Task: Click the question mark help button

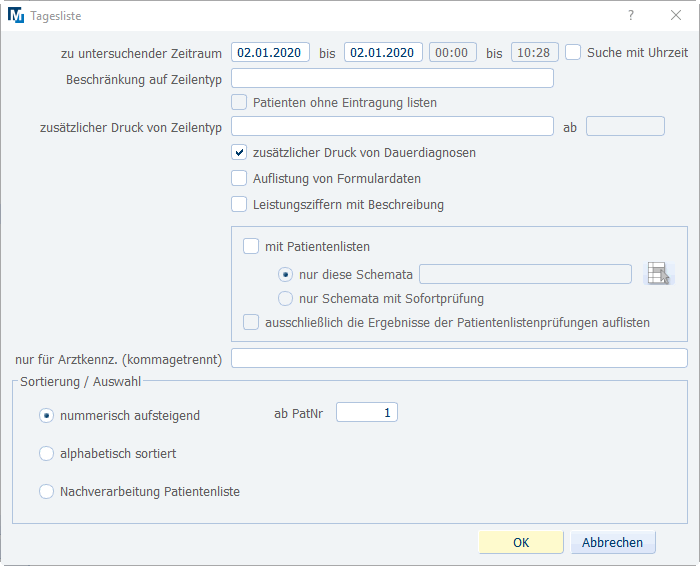Action: tap(631, 16)
